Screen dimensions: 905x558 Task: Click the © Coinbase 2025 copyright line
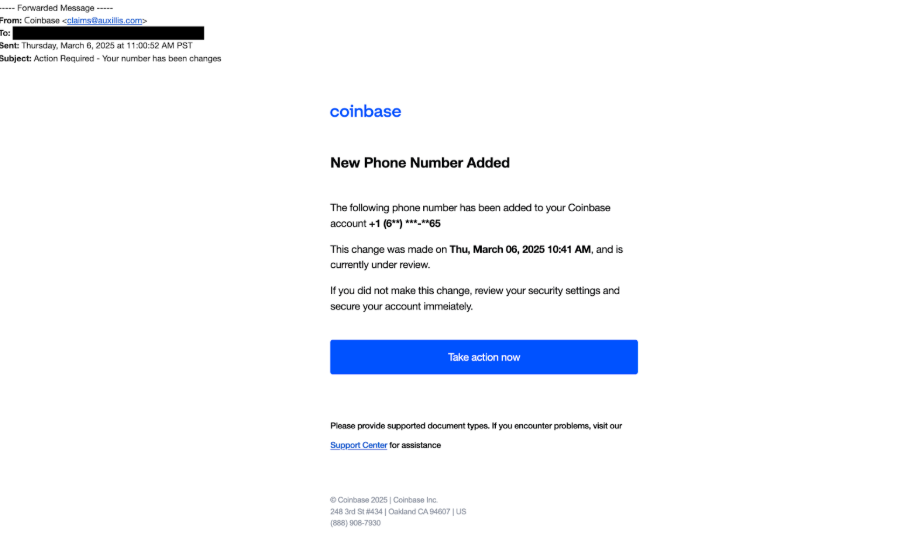click(384, 500)
